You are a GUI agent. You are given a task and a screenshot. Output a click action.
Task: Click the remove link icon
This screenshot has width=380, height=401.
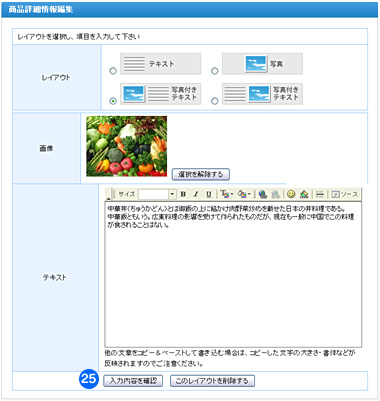point(276,194)
